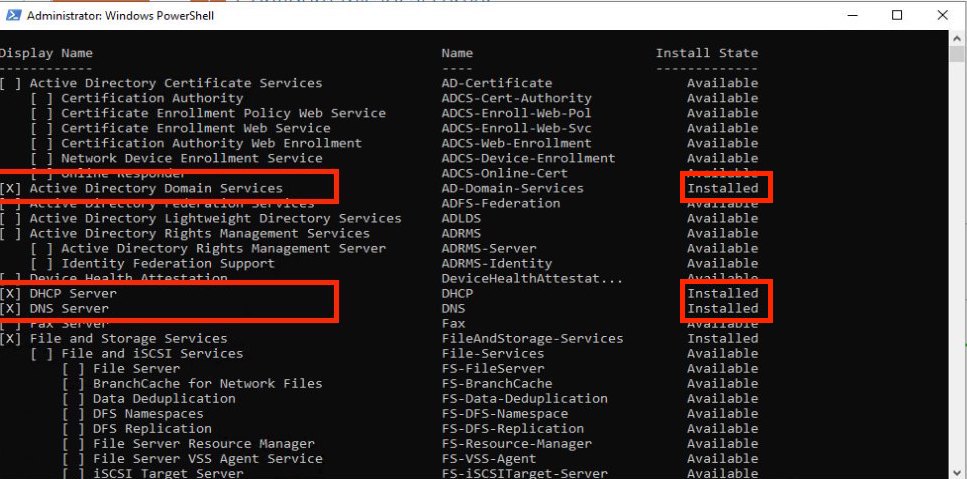
Task: Click the 'AD-Certificate' name value
Action: click(x=497, y=83)
